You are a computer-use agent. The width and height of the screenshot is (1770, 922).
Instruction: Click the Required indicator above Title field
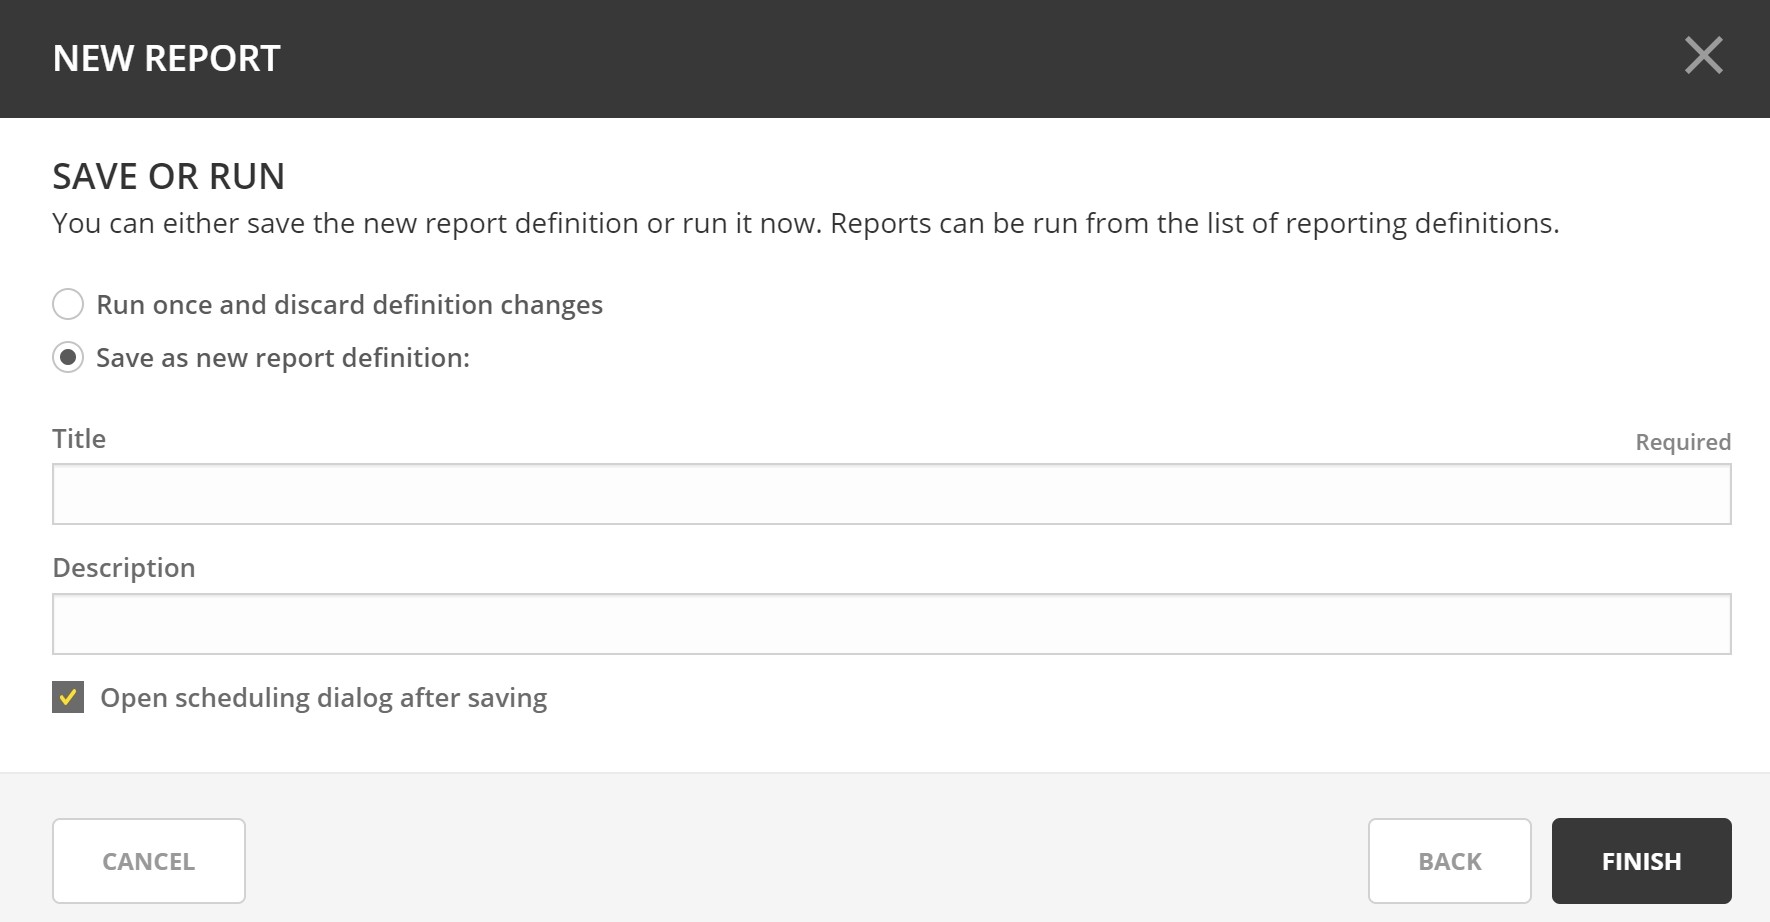coord(1682,442)
